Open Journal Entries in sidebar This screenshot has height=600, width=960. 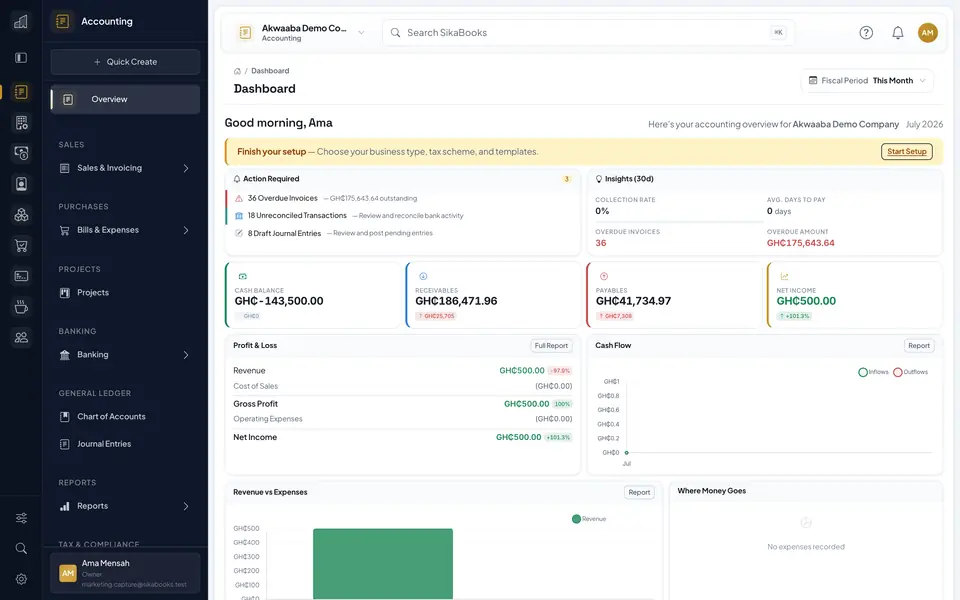125,444
